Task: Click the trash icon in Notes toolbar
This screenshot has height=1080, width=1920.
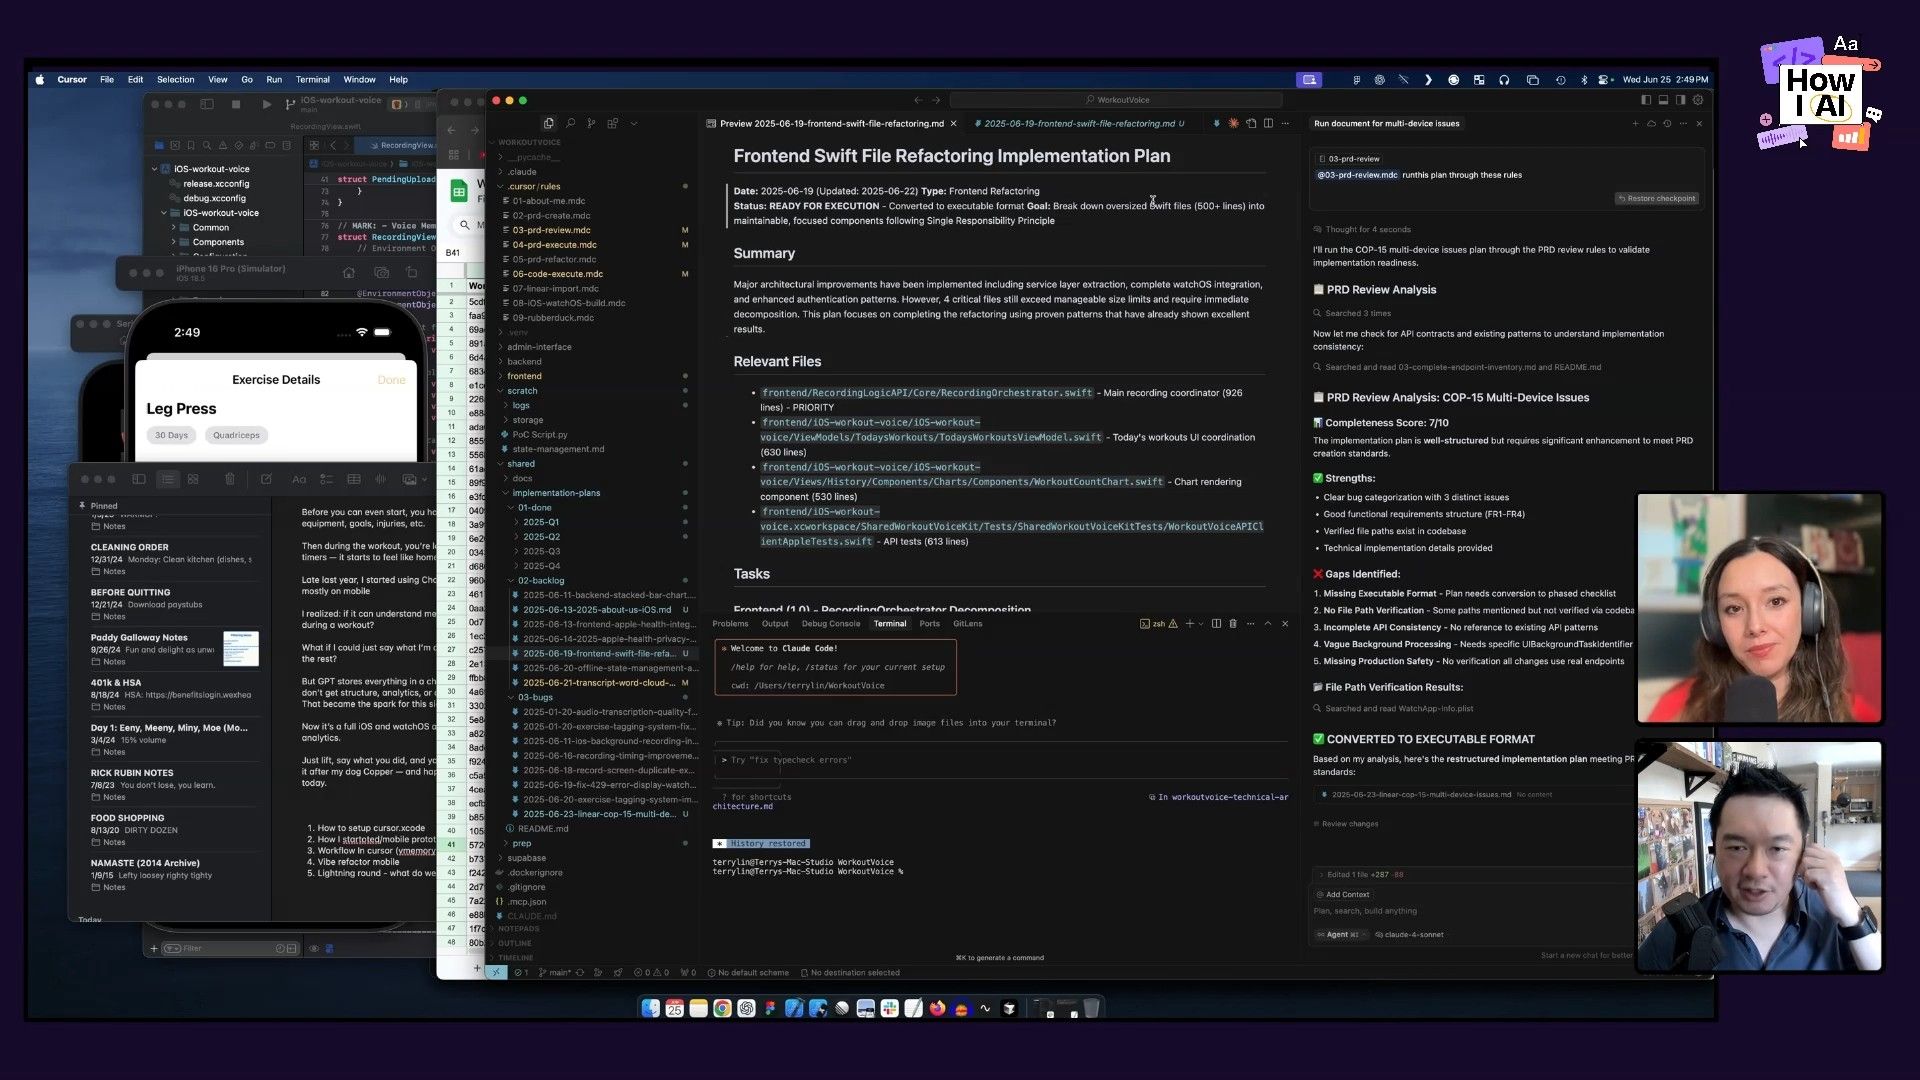Action: pos(230,479)
